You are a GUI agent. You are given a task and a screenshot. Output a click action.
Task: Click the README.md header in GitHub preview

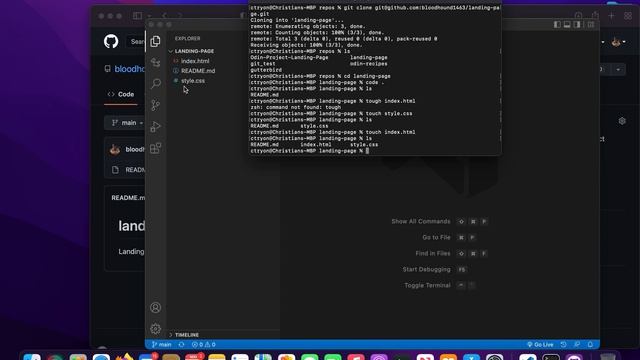click(x=128, y=198)
